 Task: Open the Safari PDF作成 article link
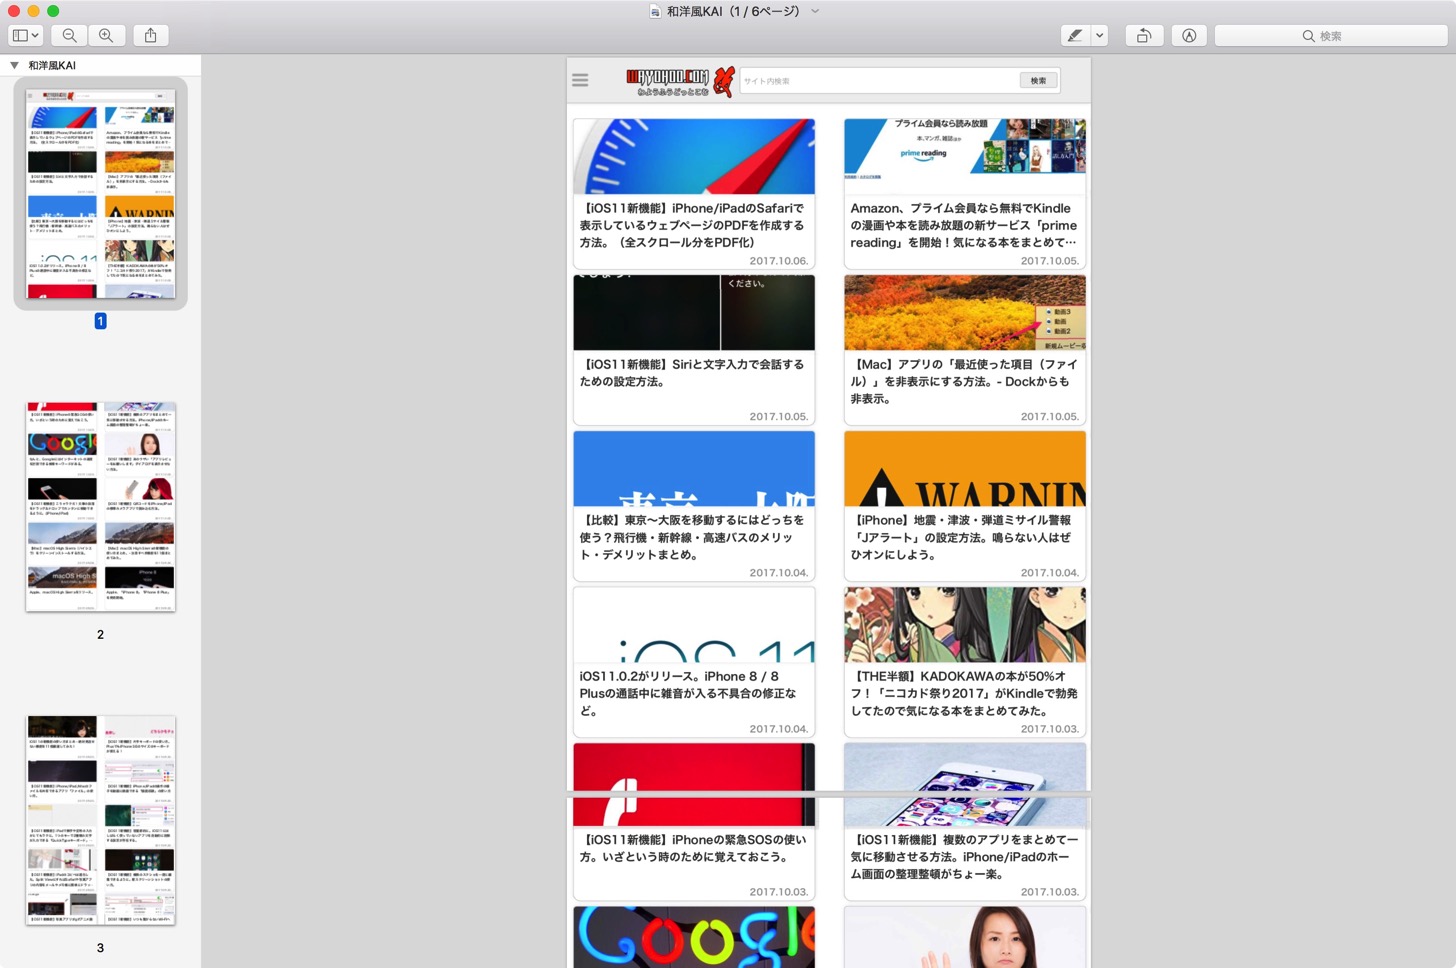coord(693,225)
